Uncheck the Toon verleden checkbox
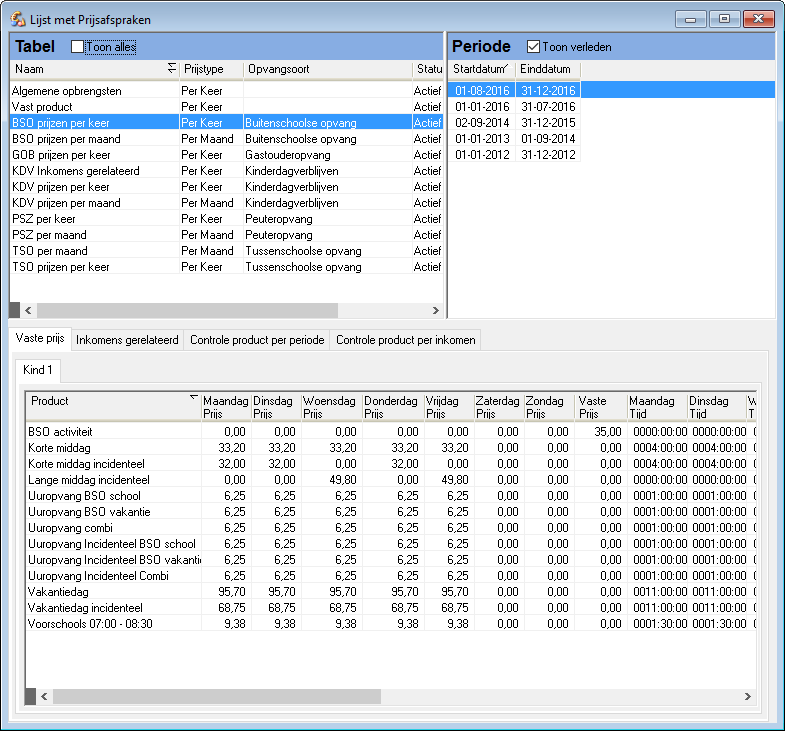 pyautogui.click(x=533, y=47)
